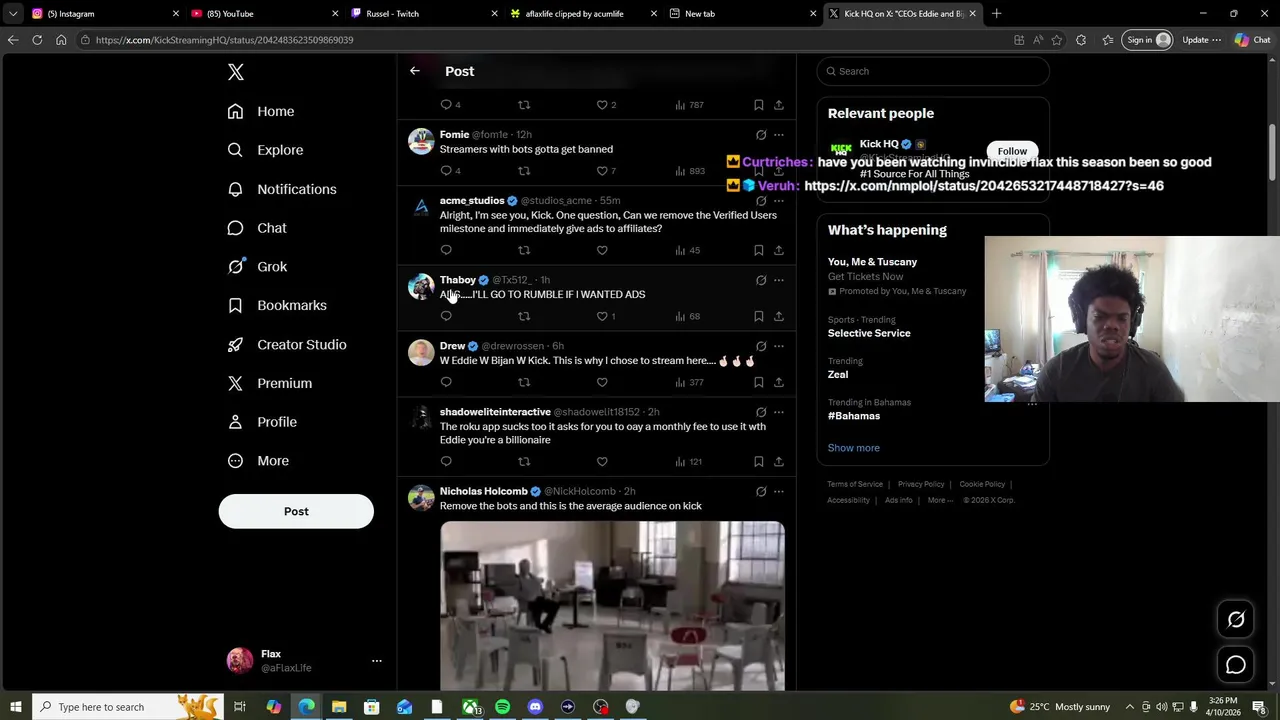Like Drew's W Eddie post
Screen dimensions: 1280x720
602,382
